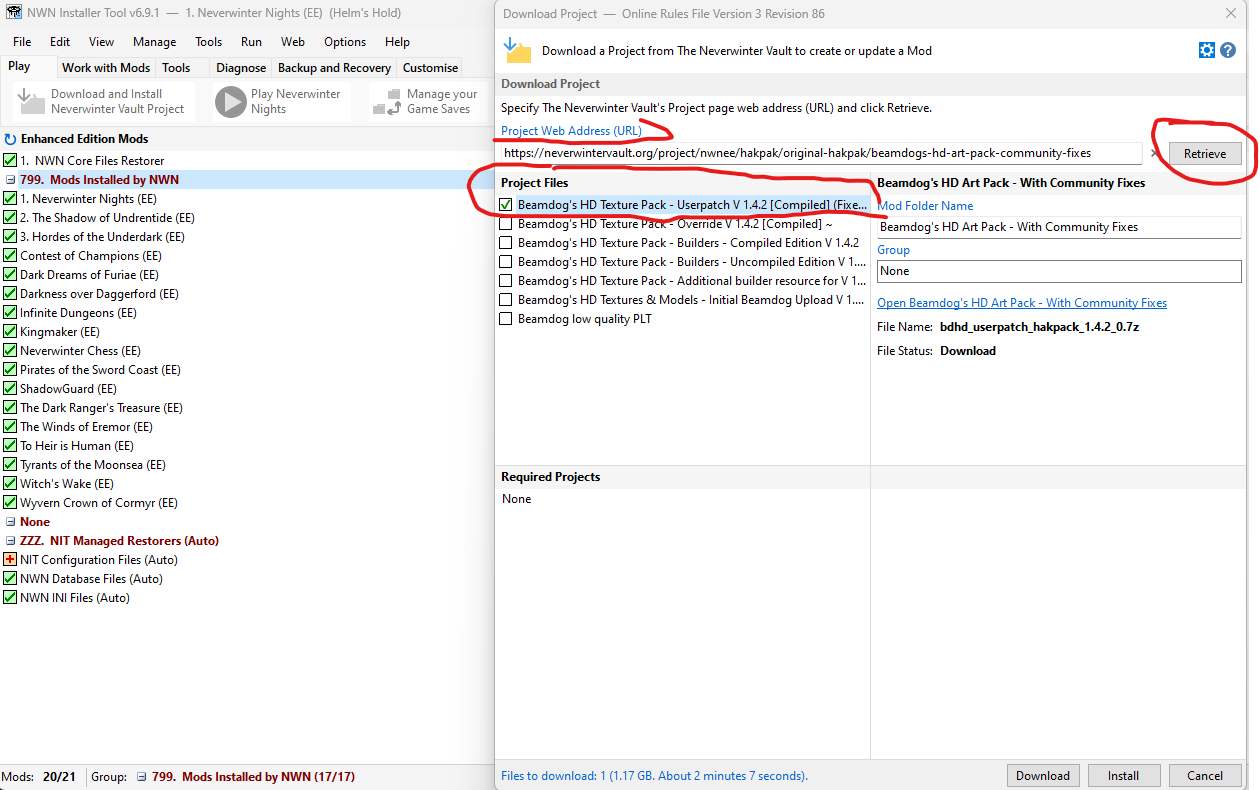Click the Play Neverwinter Nights play icon
Image resolution: width=1260 pixels, height=790 pixels.
[x=230, y=101]
